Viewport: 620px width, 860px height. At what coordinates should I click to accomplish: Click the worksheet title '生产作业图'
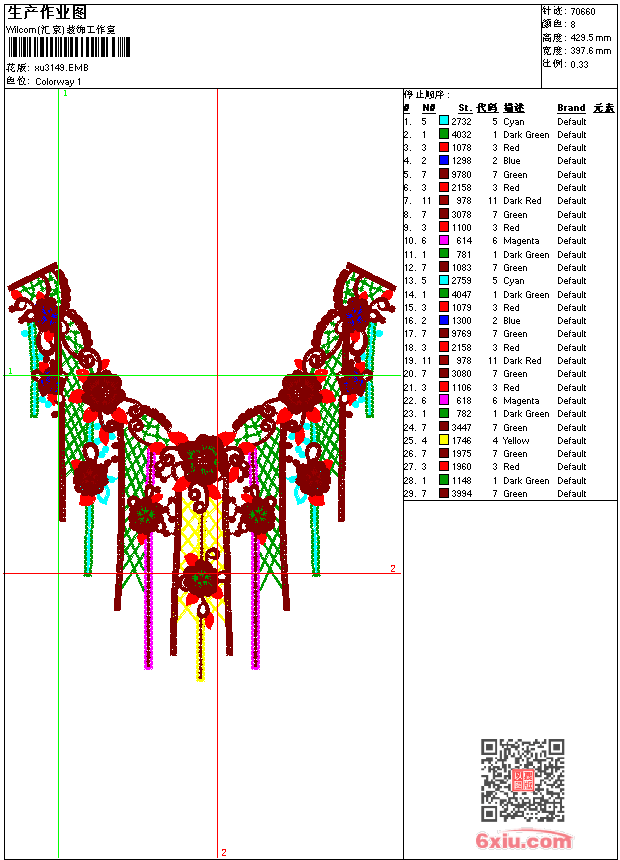[x=47, y=13]
